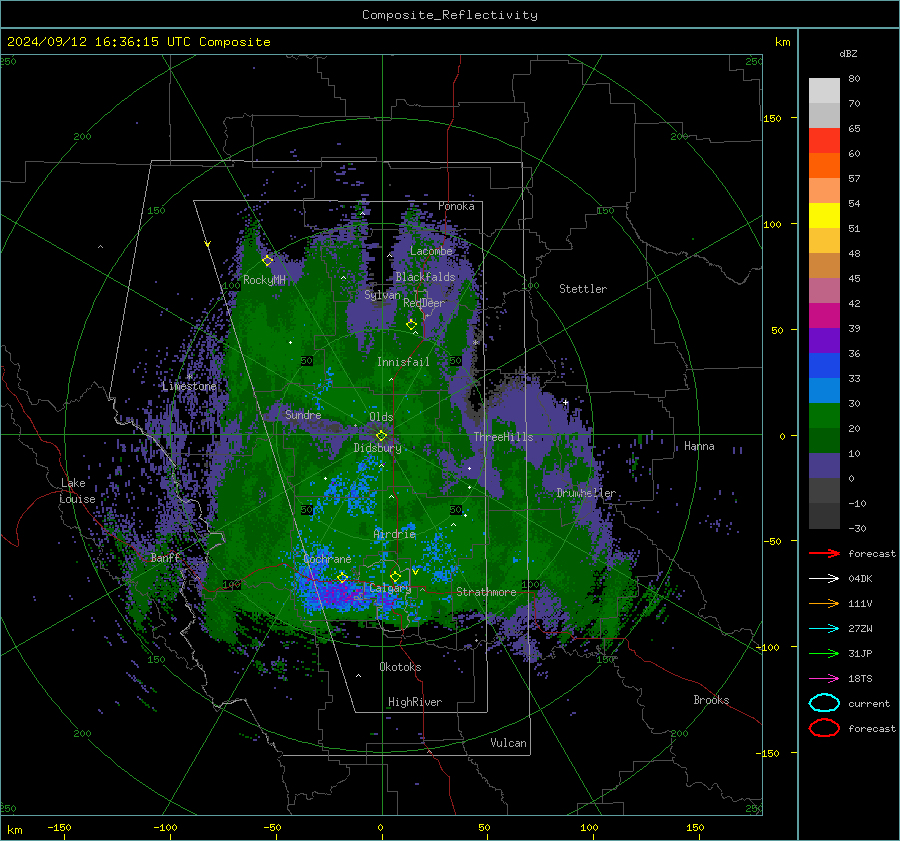Click the Lake Louise label
The height and width of the screenshot is (841, 900).
click(77, 491)
